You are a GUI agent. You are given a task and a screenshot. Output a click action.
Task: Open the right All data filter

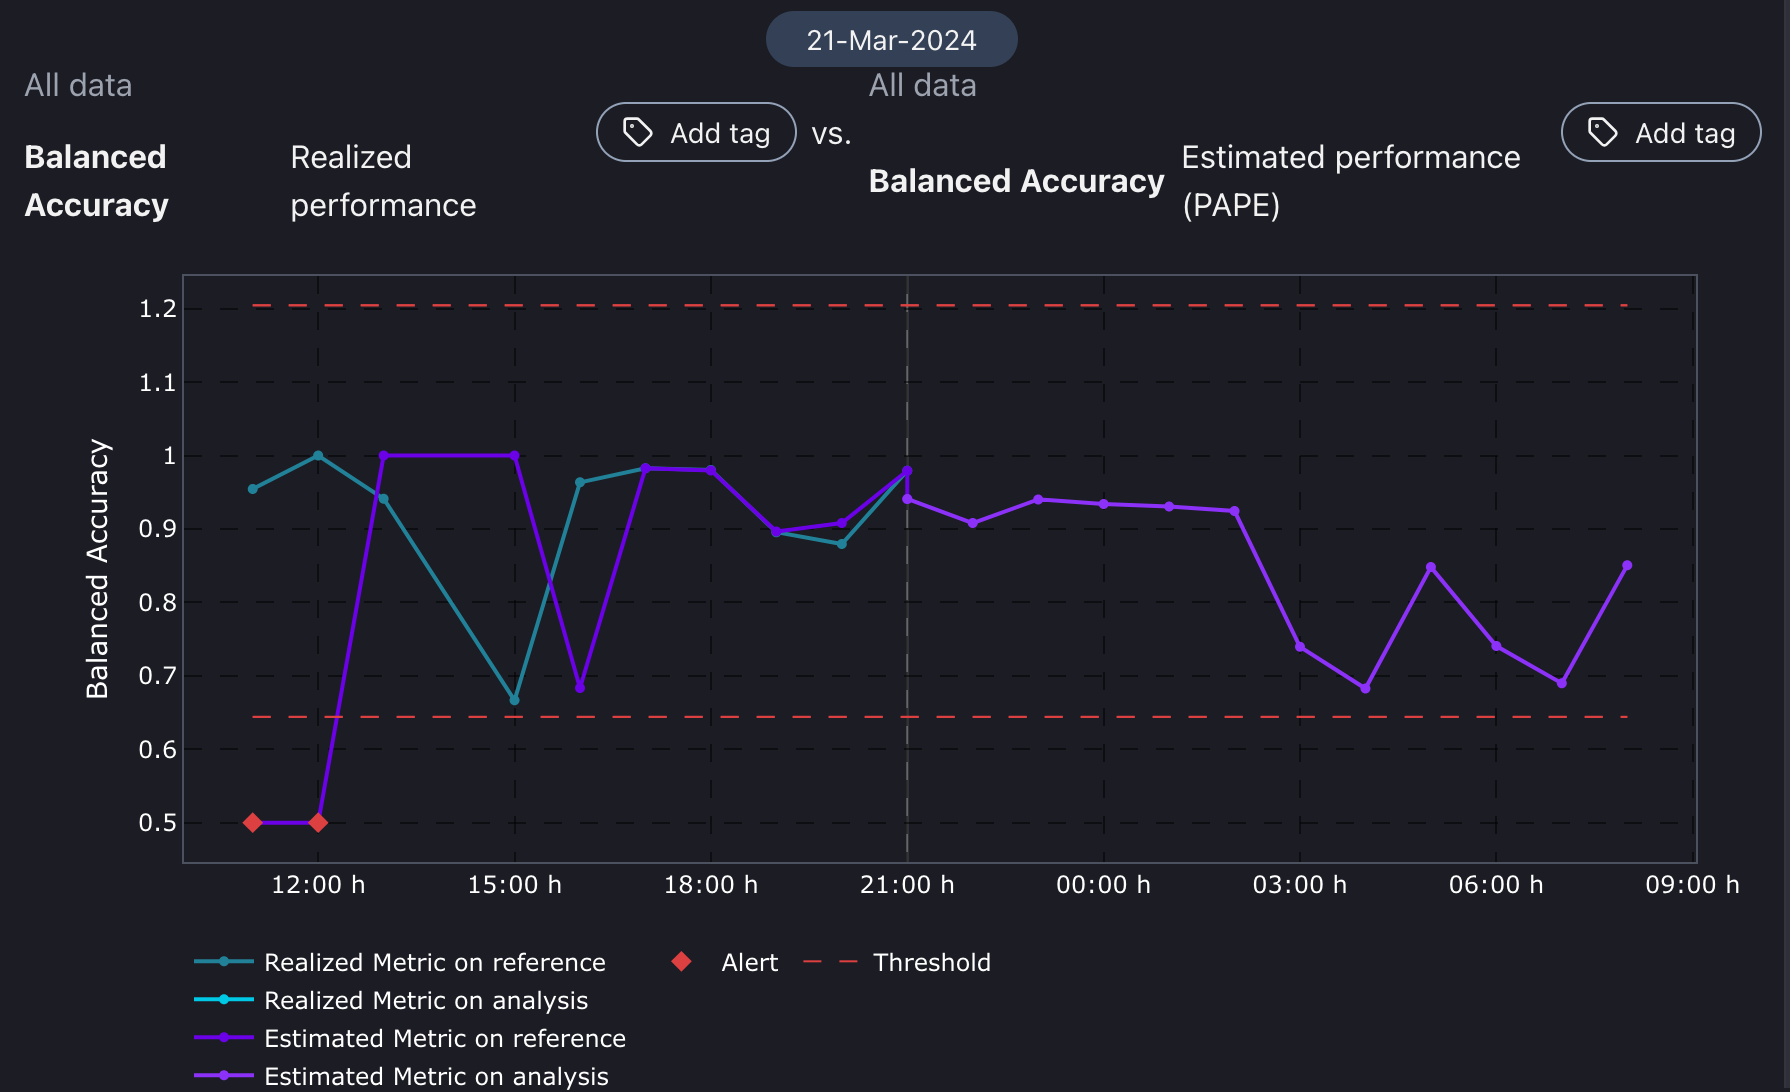tap(922, 85)
